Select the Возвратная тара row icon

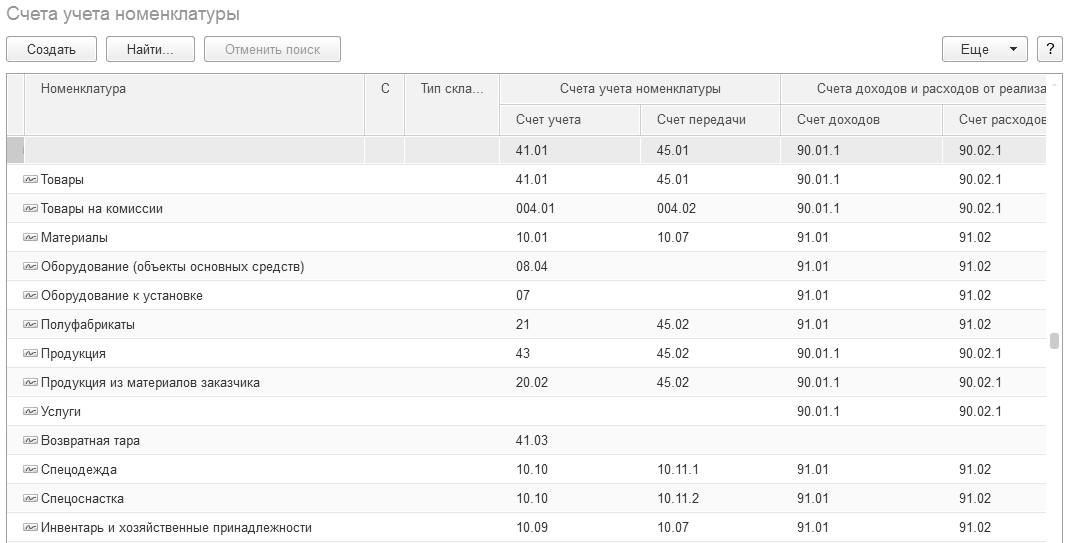point(30,441)
